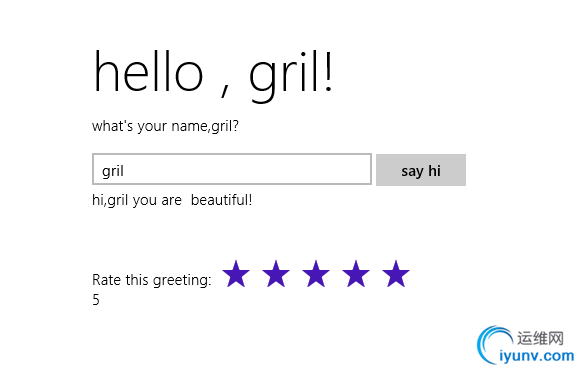
Task: Set the rating to three stars
Action: (x=316, y=274)
